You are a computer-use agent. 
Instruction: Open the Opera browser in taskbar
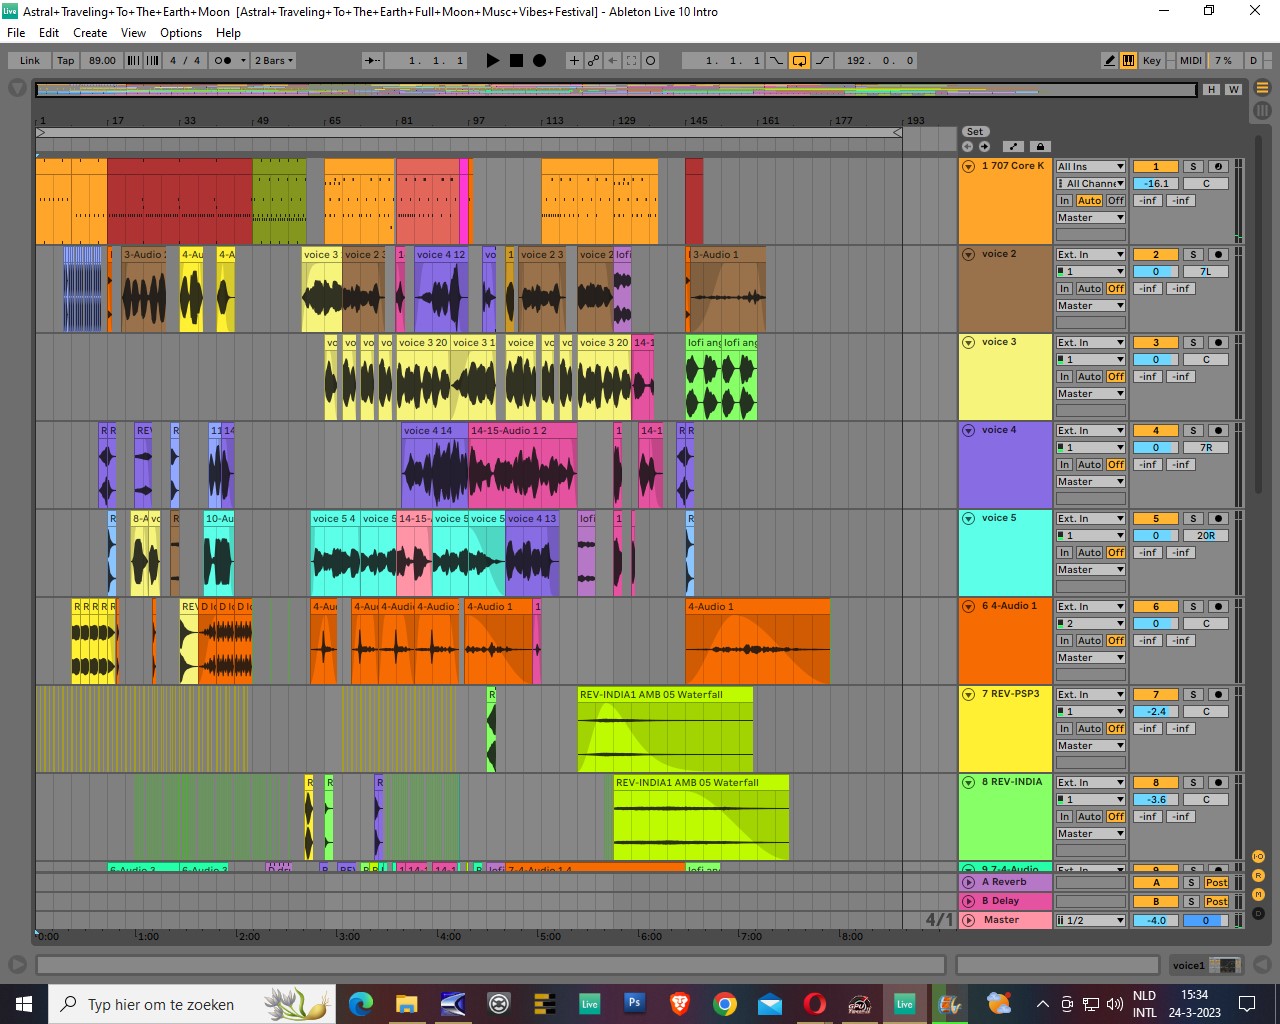coord(815,1003)
